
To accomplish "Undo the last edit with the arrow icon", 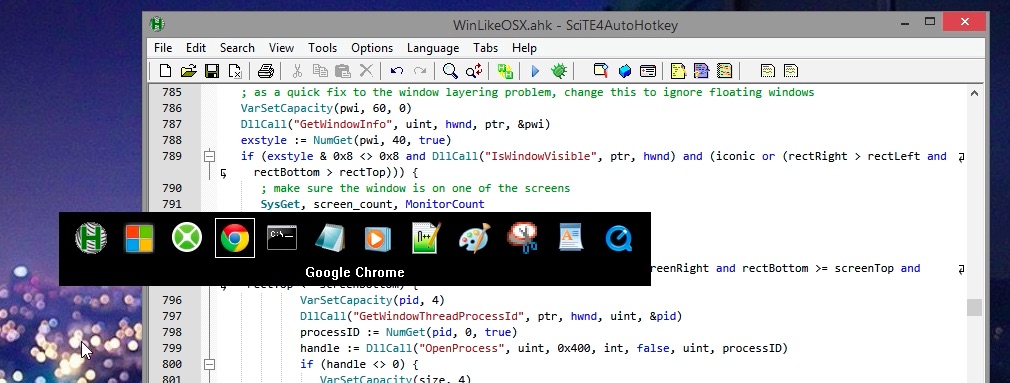I will [x=397, y=71].
